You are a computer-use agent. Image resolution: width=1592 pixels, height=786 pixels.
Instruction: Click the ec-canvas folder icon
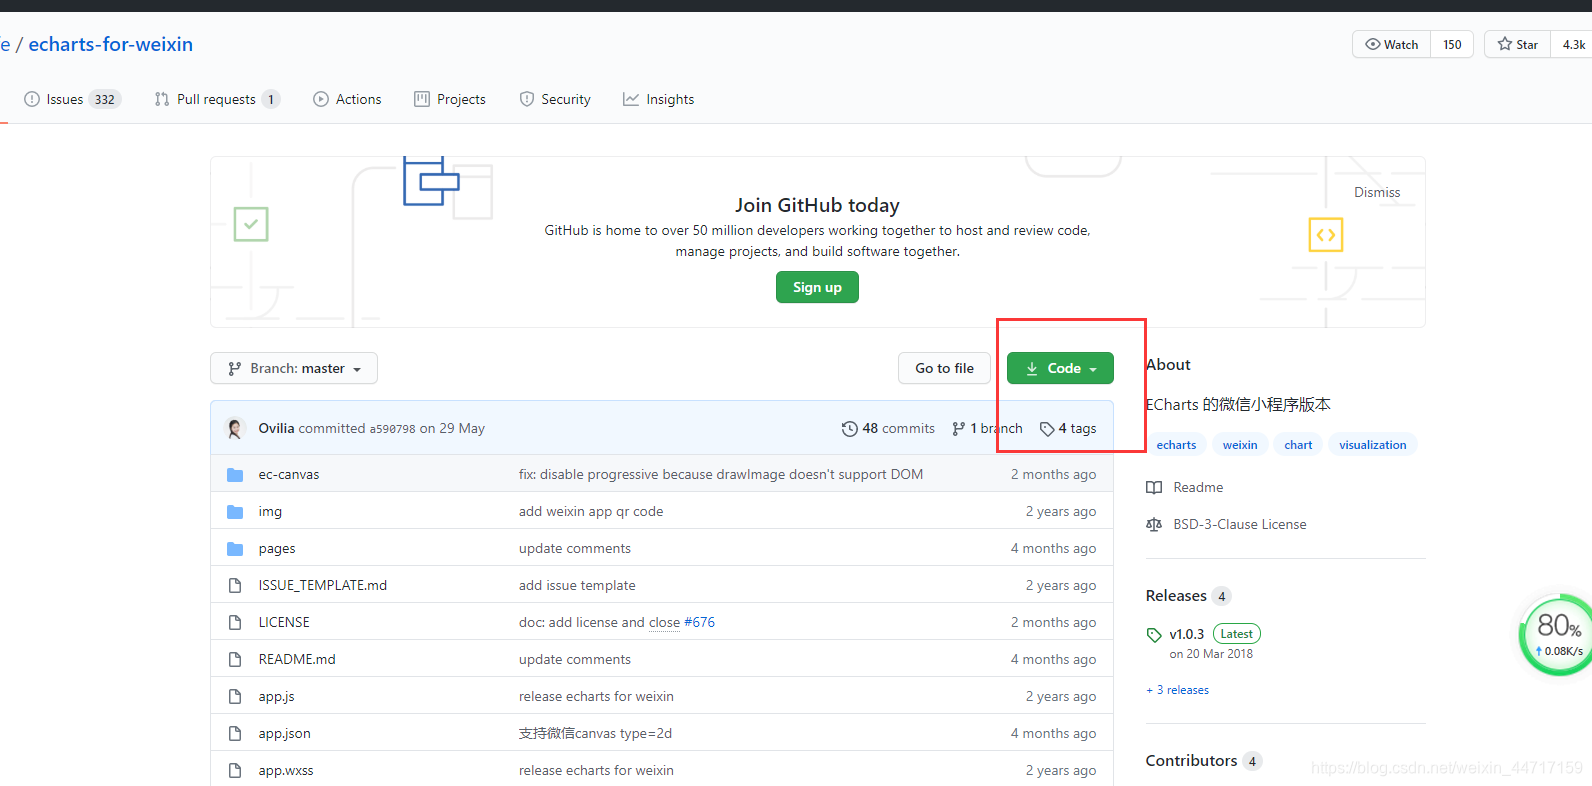coord(235,474)
